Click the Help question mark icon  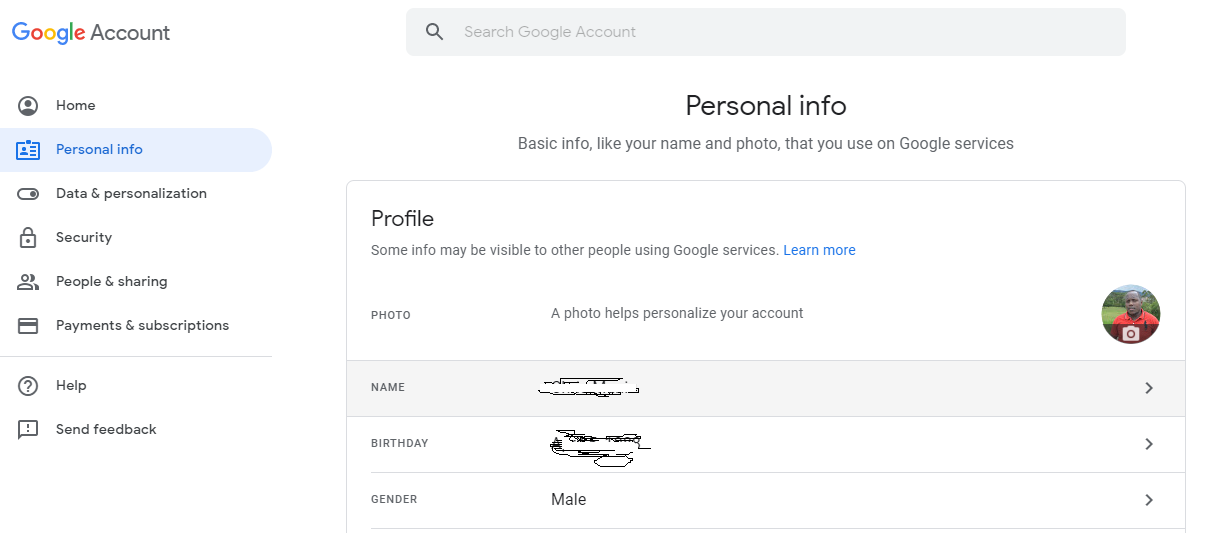tap(28, 386)
